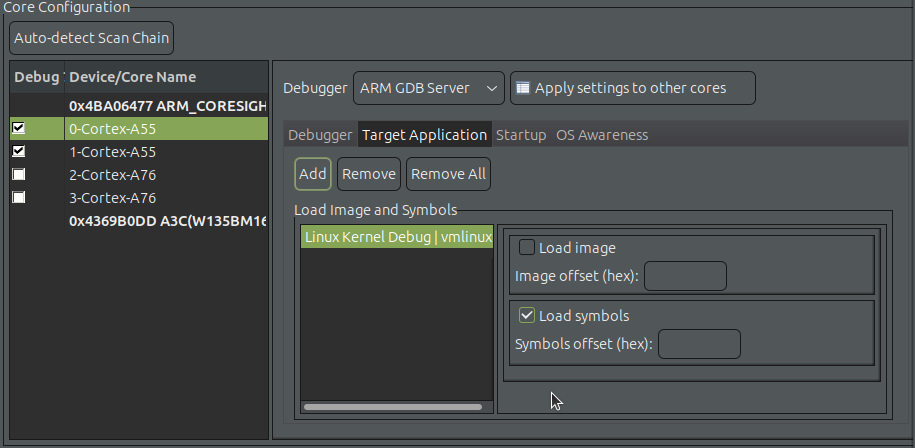
Task: Uncheck the Load symbols checkbox
Action: pos(528,316)
